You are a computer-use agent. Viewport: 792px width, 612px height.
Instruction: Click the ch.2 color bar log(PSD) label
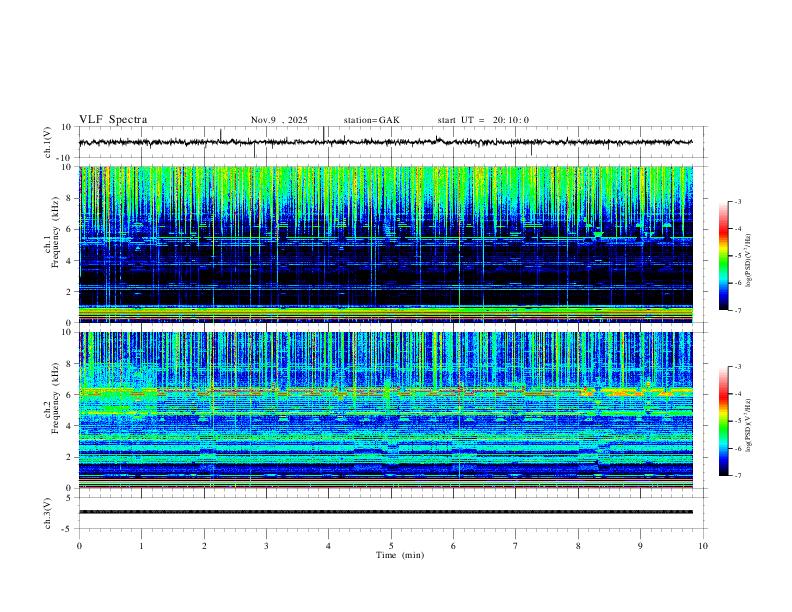coord(749,426)
